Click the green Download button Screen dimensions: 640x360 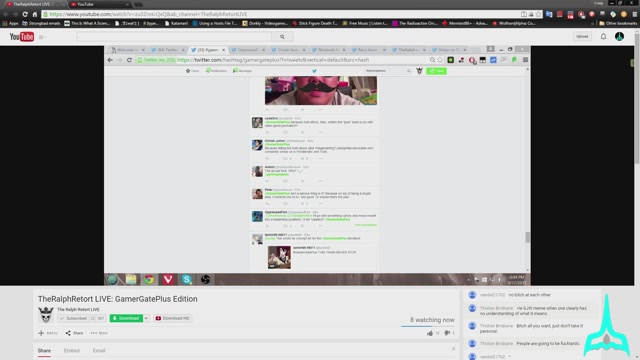coord(126,318)
